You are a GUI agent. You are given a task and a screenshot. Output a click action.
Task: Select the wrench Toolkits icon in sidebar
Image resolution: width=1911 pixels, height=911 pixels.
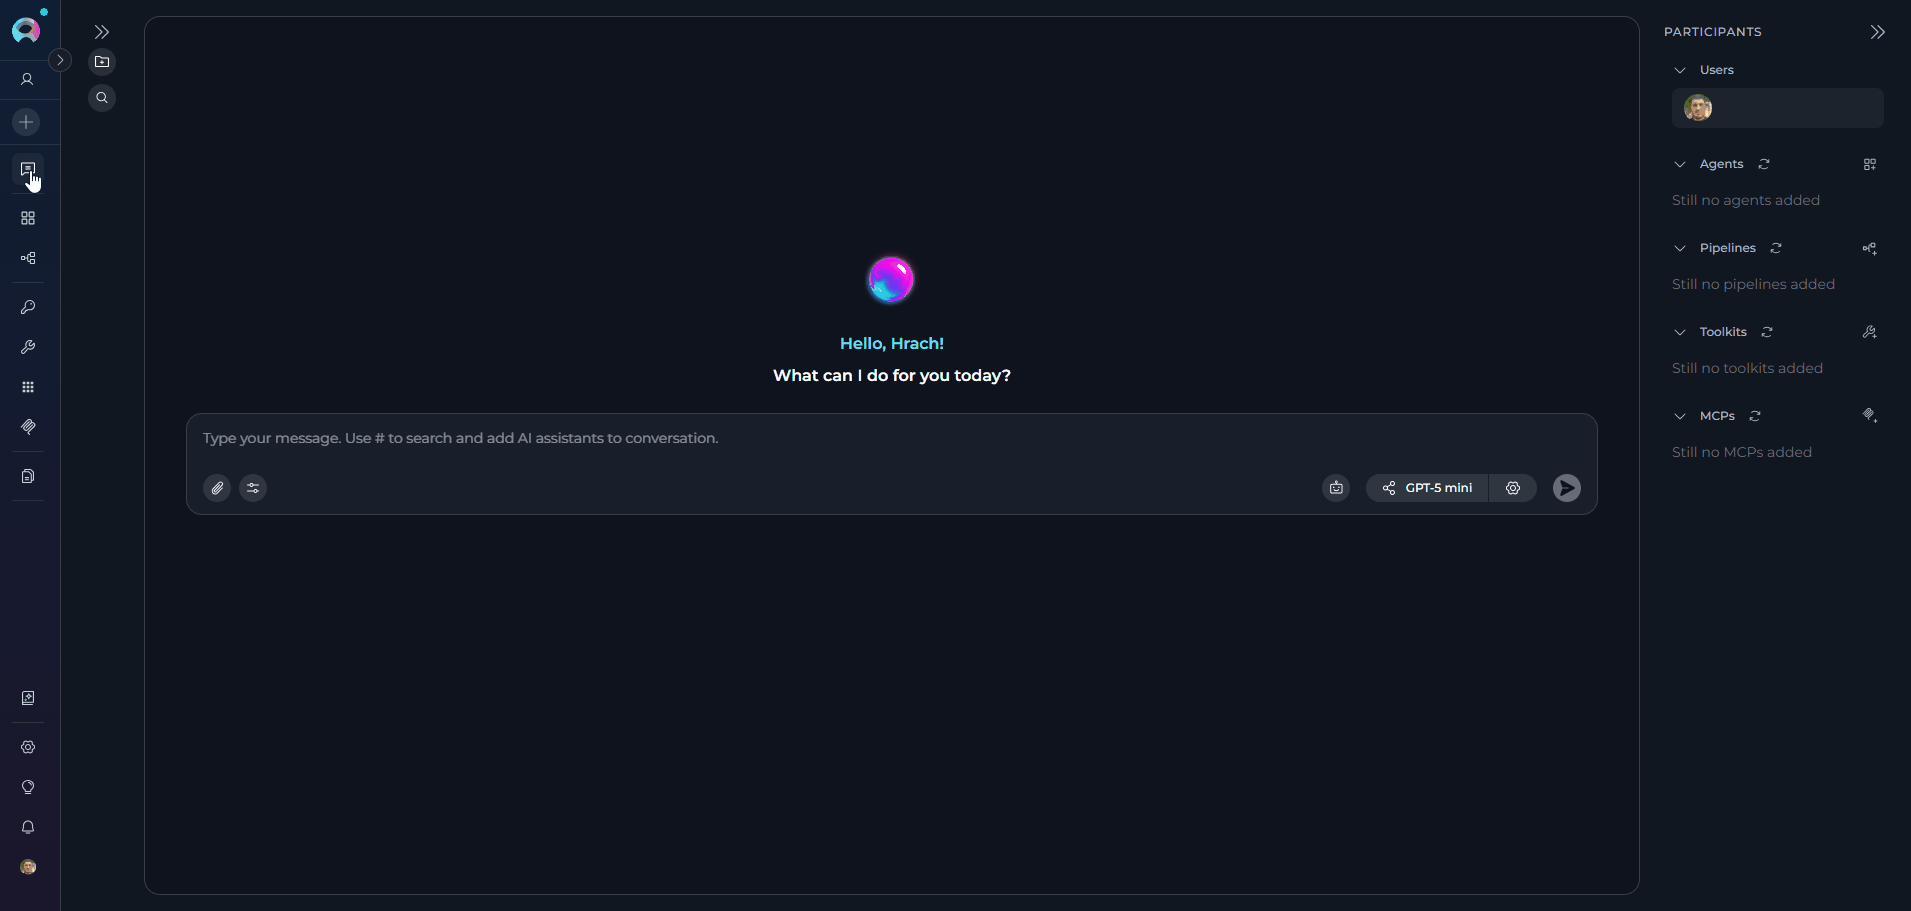pyautogui.click(x=27, y=347)
